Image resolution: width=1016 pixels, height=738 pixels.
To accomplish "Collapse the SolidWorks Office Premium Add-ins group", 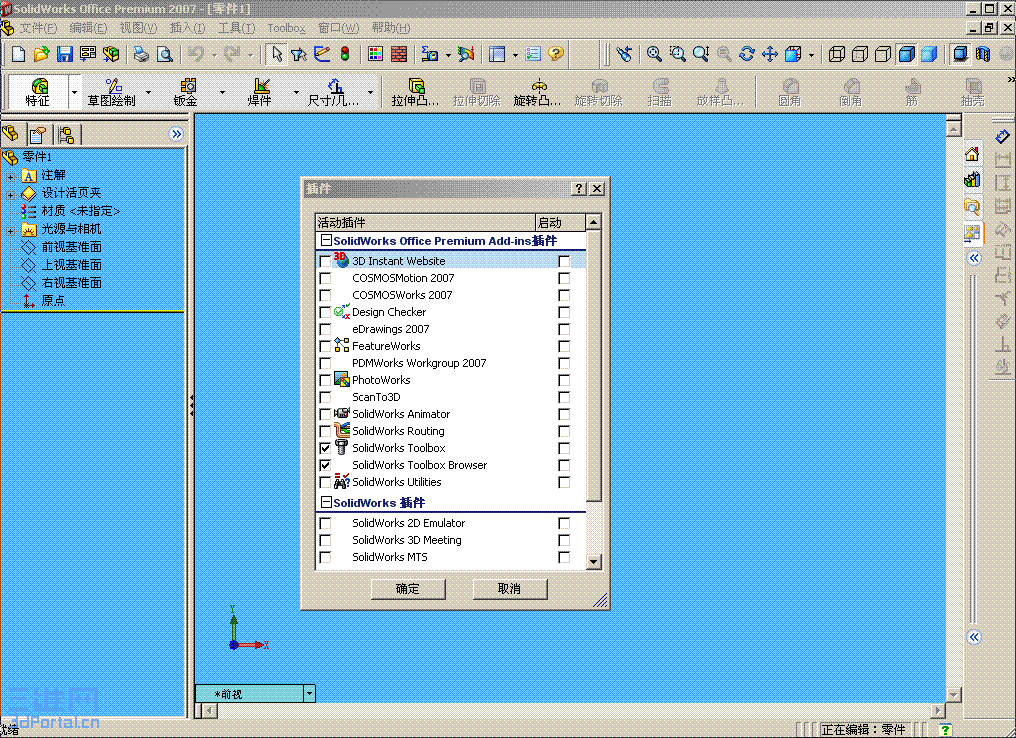I will click(x=325, y=240).
